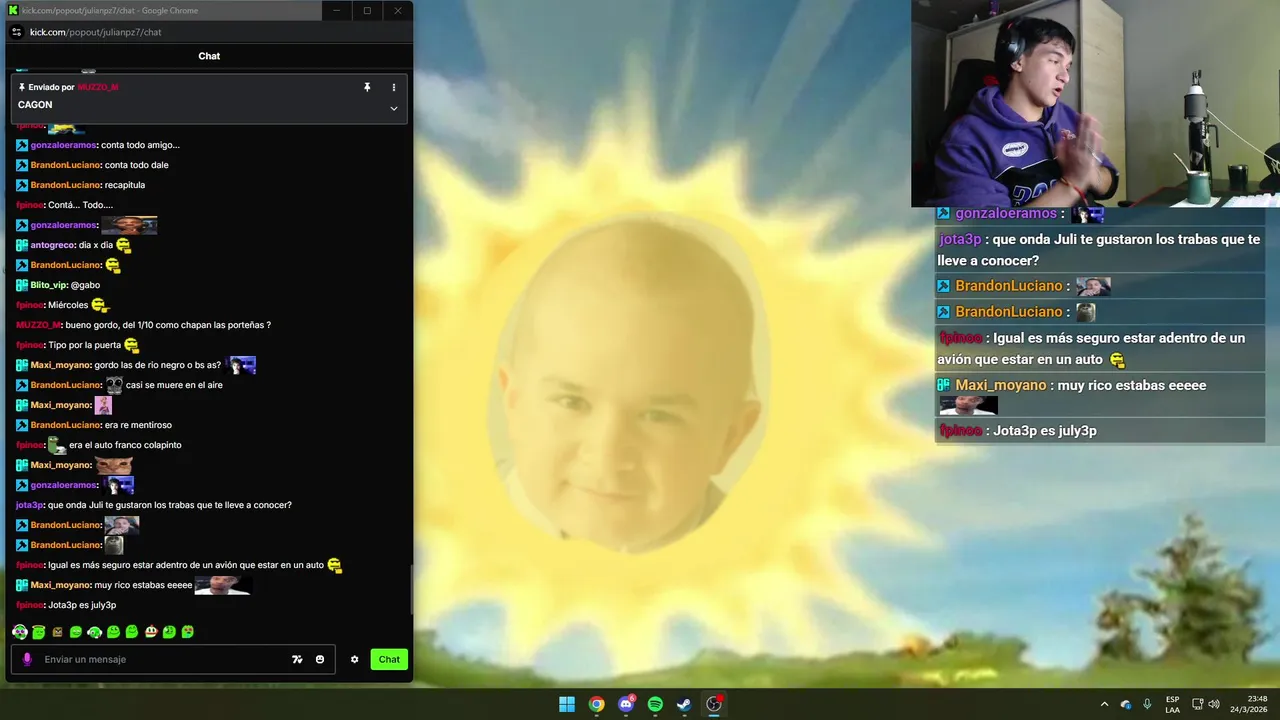Click the laughing emoji after 'Miércoles'

click(x=99, y=305)
